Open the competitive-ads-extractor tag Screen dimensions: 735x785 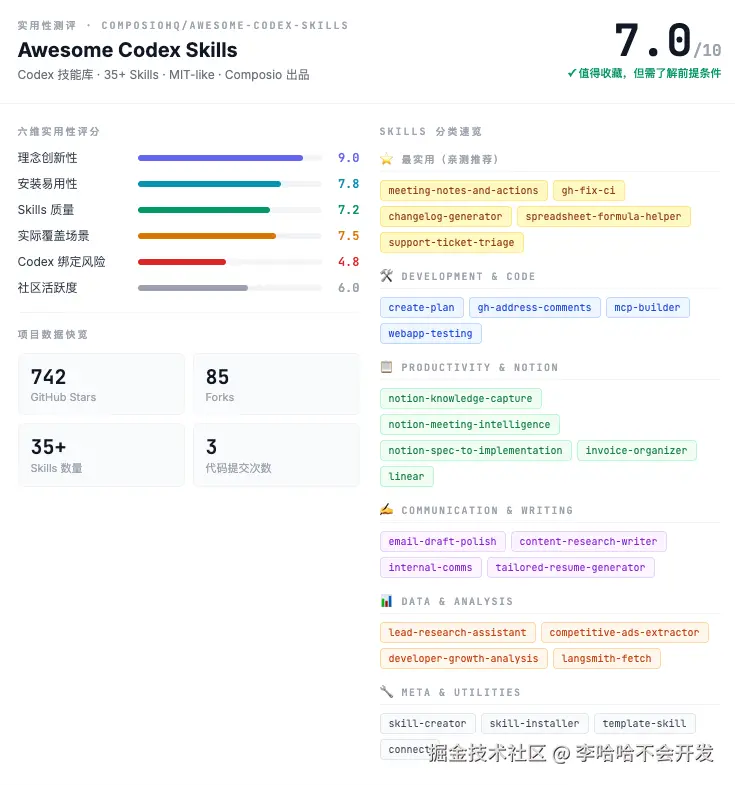624,633
